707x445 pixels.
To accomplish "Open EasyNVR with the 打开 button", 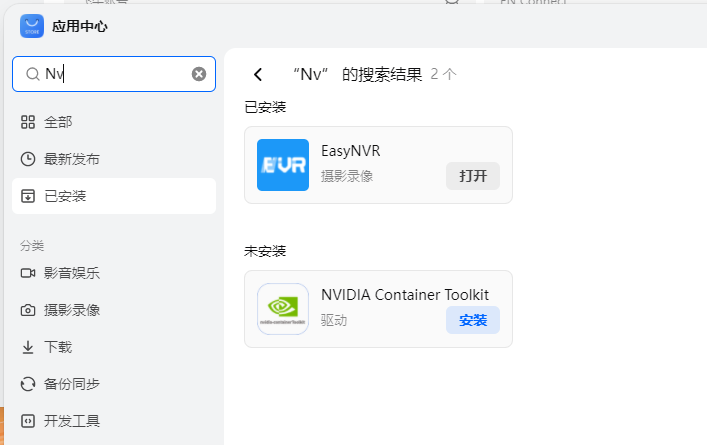I will 473,176.
